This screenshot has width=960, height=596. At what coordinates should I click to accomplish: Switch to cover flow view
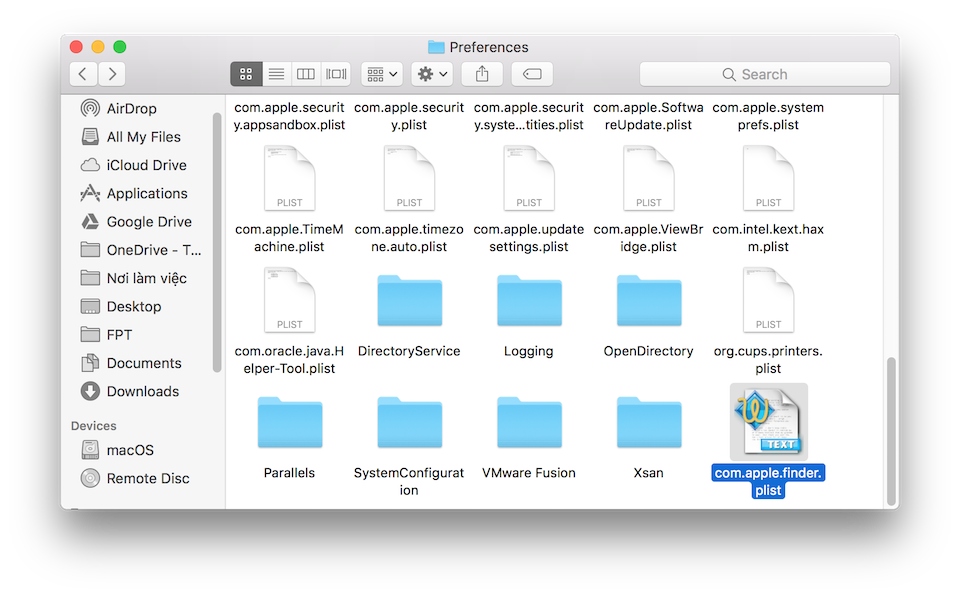[x=336, y=73]
